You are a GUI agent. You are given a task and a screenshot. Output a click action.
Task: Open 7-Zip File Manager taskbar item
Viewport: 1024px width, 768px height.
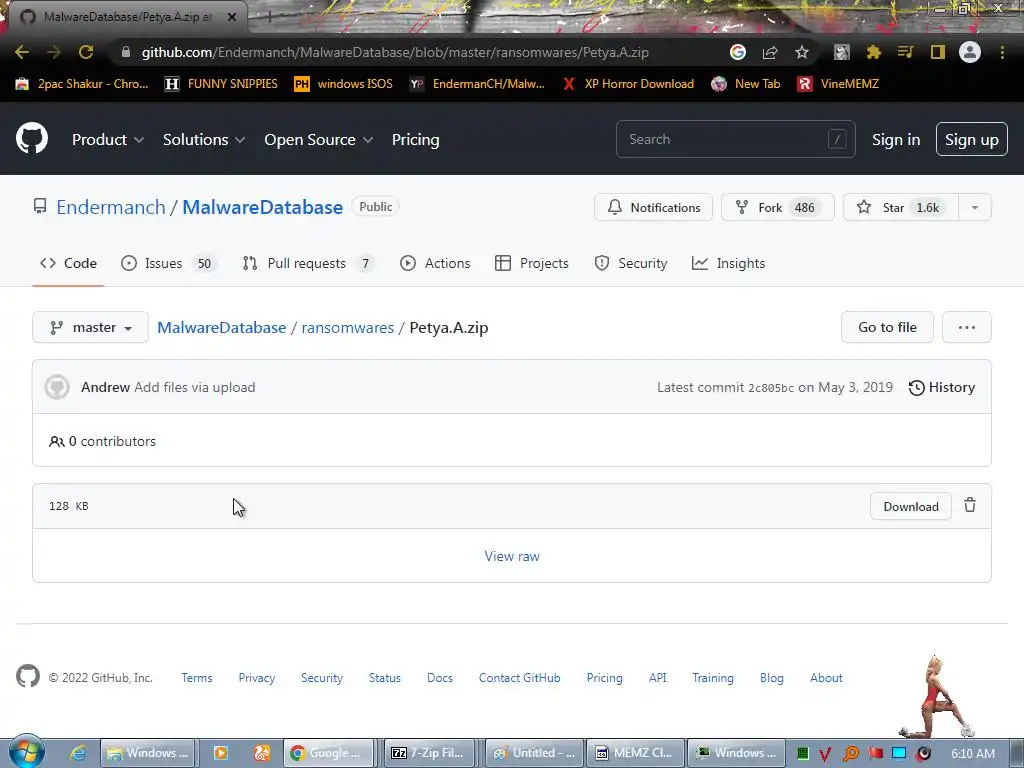429,753
